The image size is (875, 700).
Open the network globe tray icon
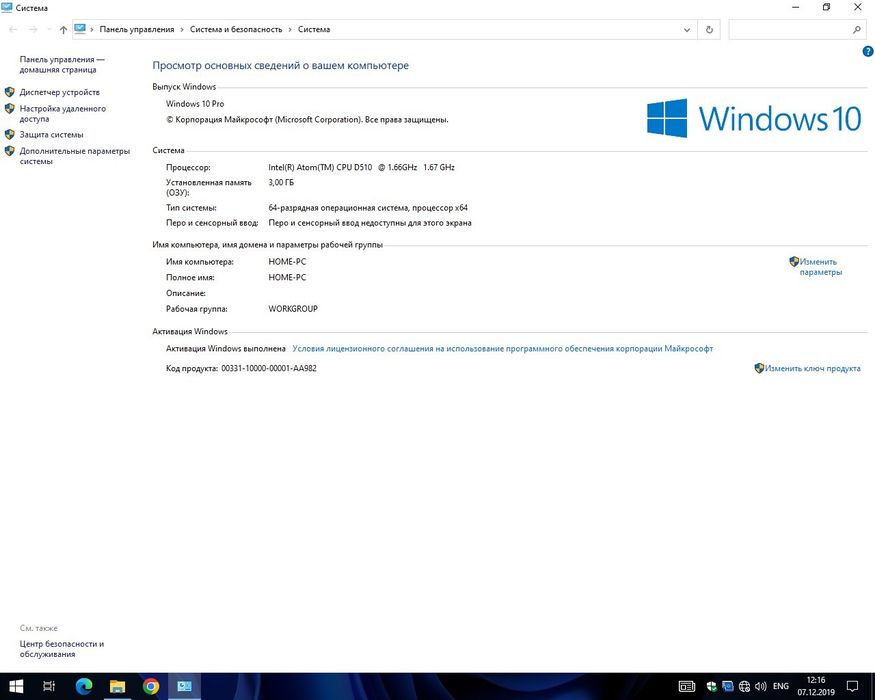[744, 687]
